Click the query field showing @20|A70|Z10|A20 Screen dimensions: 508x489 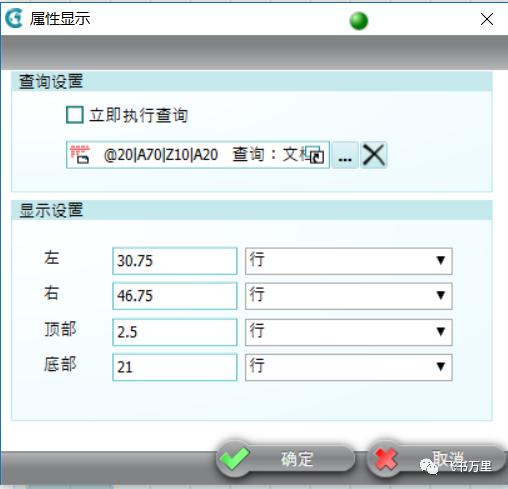[x=198, y=155]
